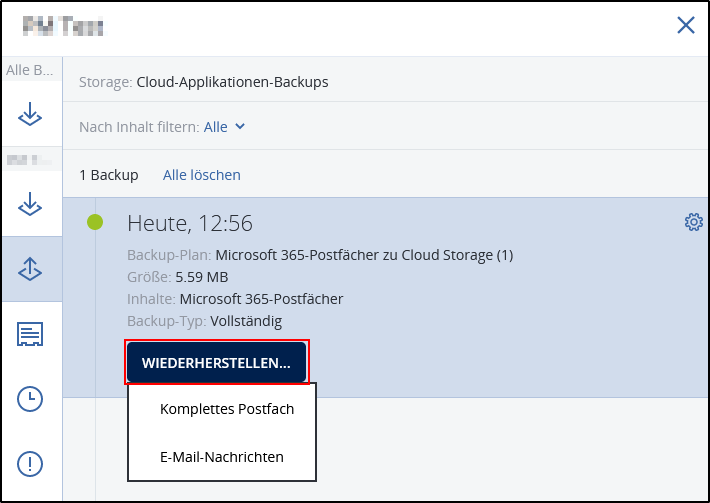The image size is (710, 503).
Task: Click the second download-arrow sidebar icon
Action: [31, 203]
